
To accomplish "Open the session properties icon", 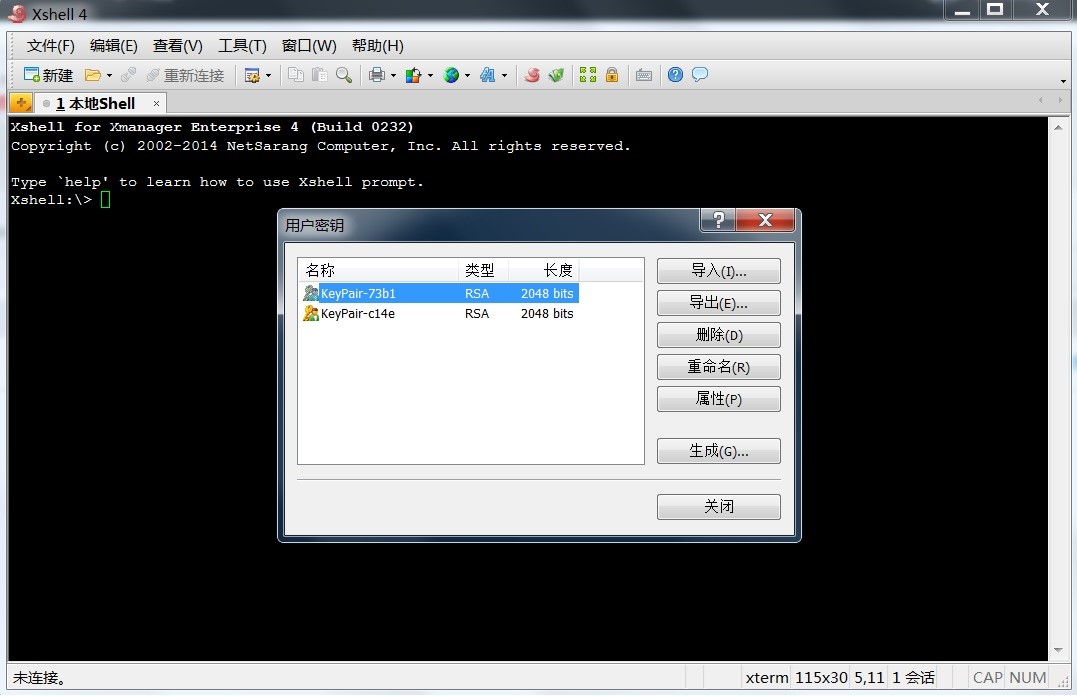I will point(252,75).
